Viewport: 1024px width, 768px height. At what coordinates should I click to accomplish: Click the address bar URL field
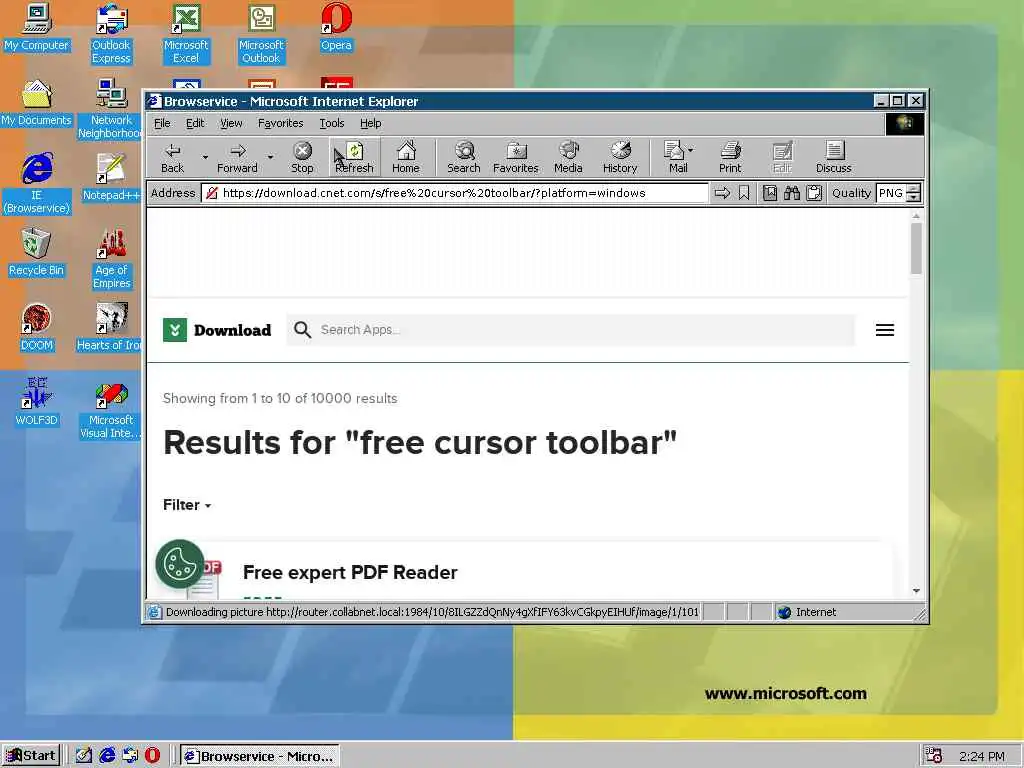[455, 193]
